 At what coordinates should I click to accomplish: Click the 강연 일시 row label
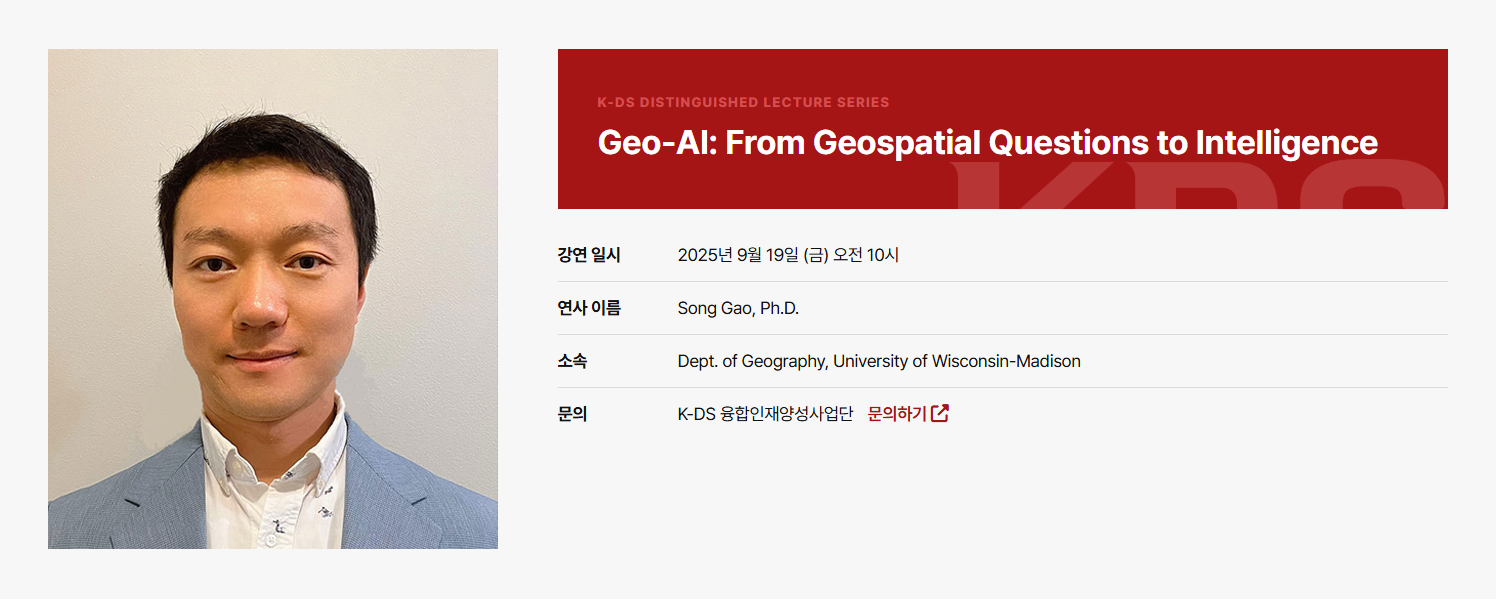coord(589,255)
